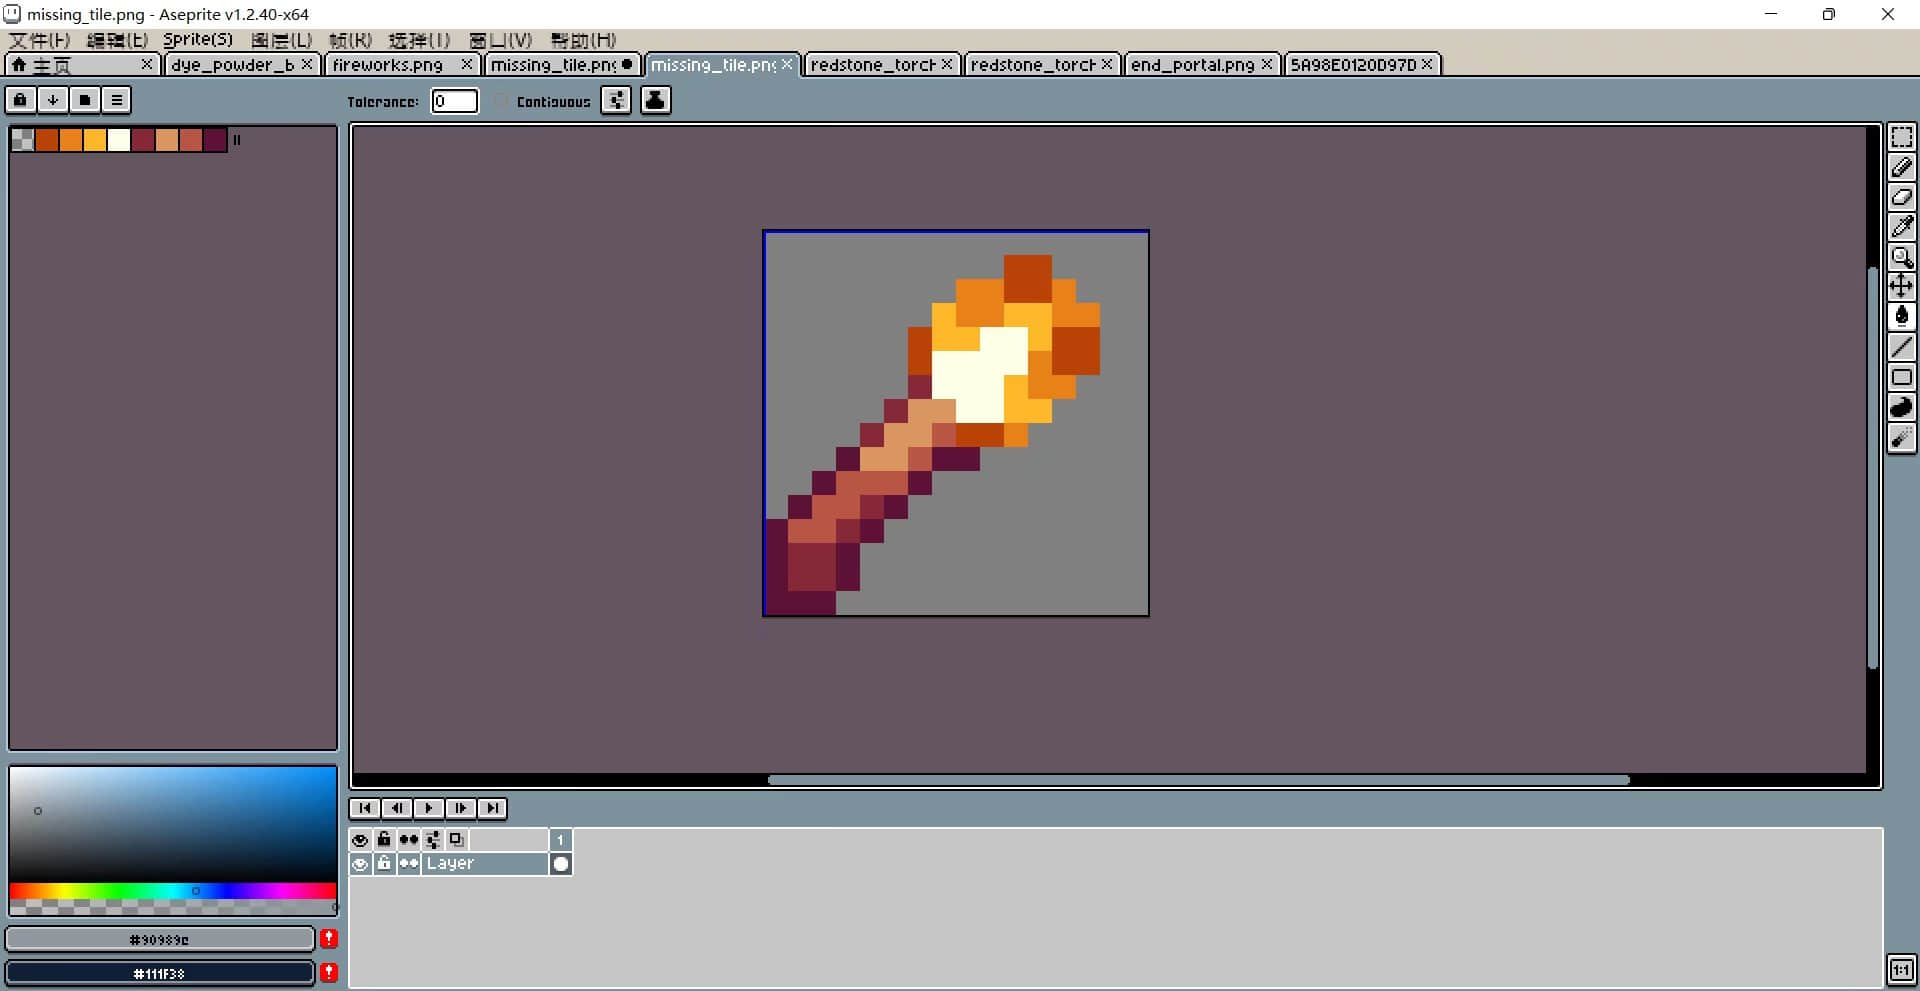
Task: Click the foreground color warning icon
Action: (x=329, y=938)
